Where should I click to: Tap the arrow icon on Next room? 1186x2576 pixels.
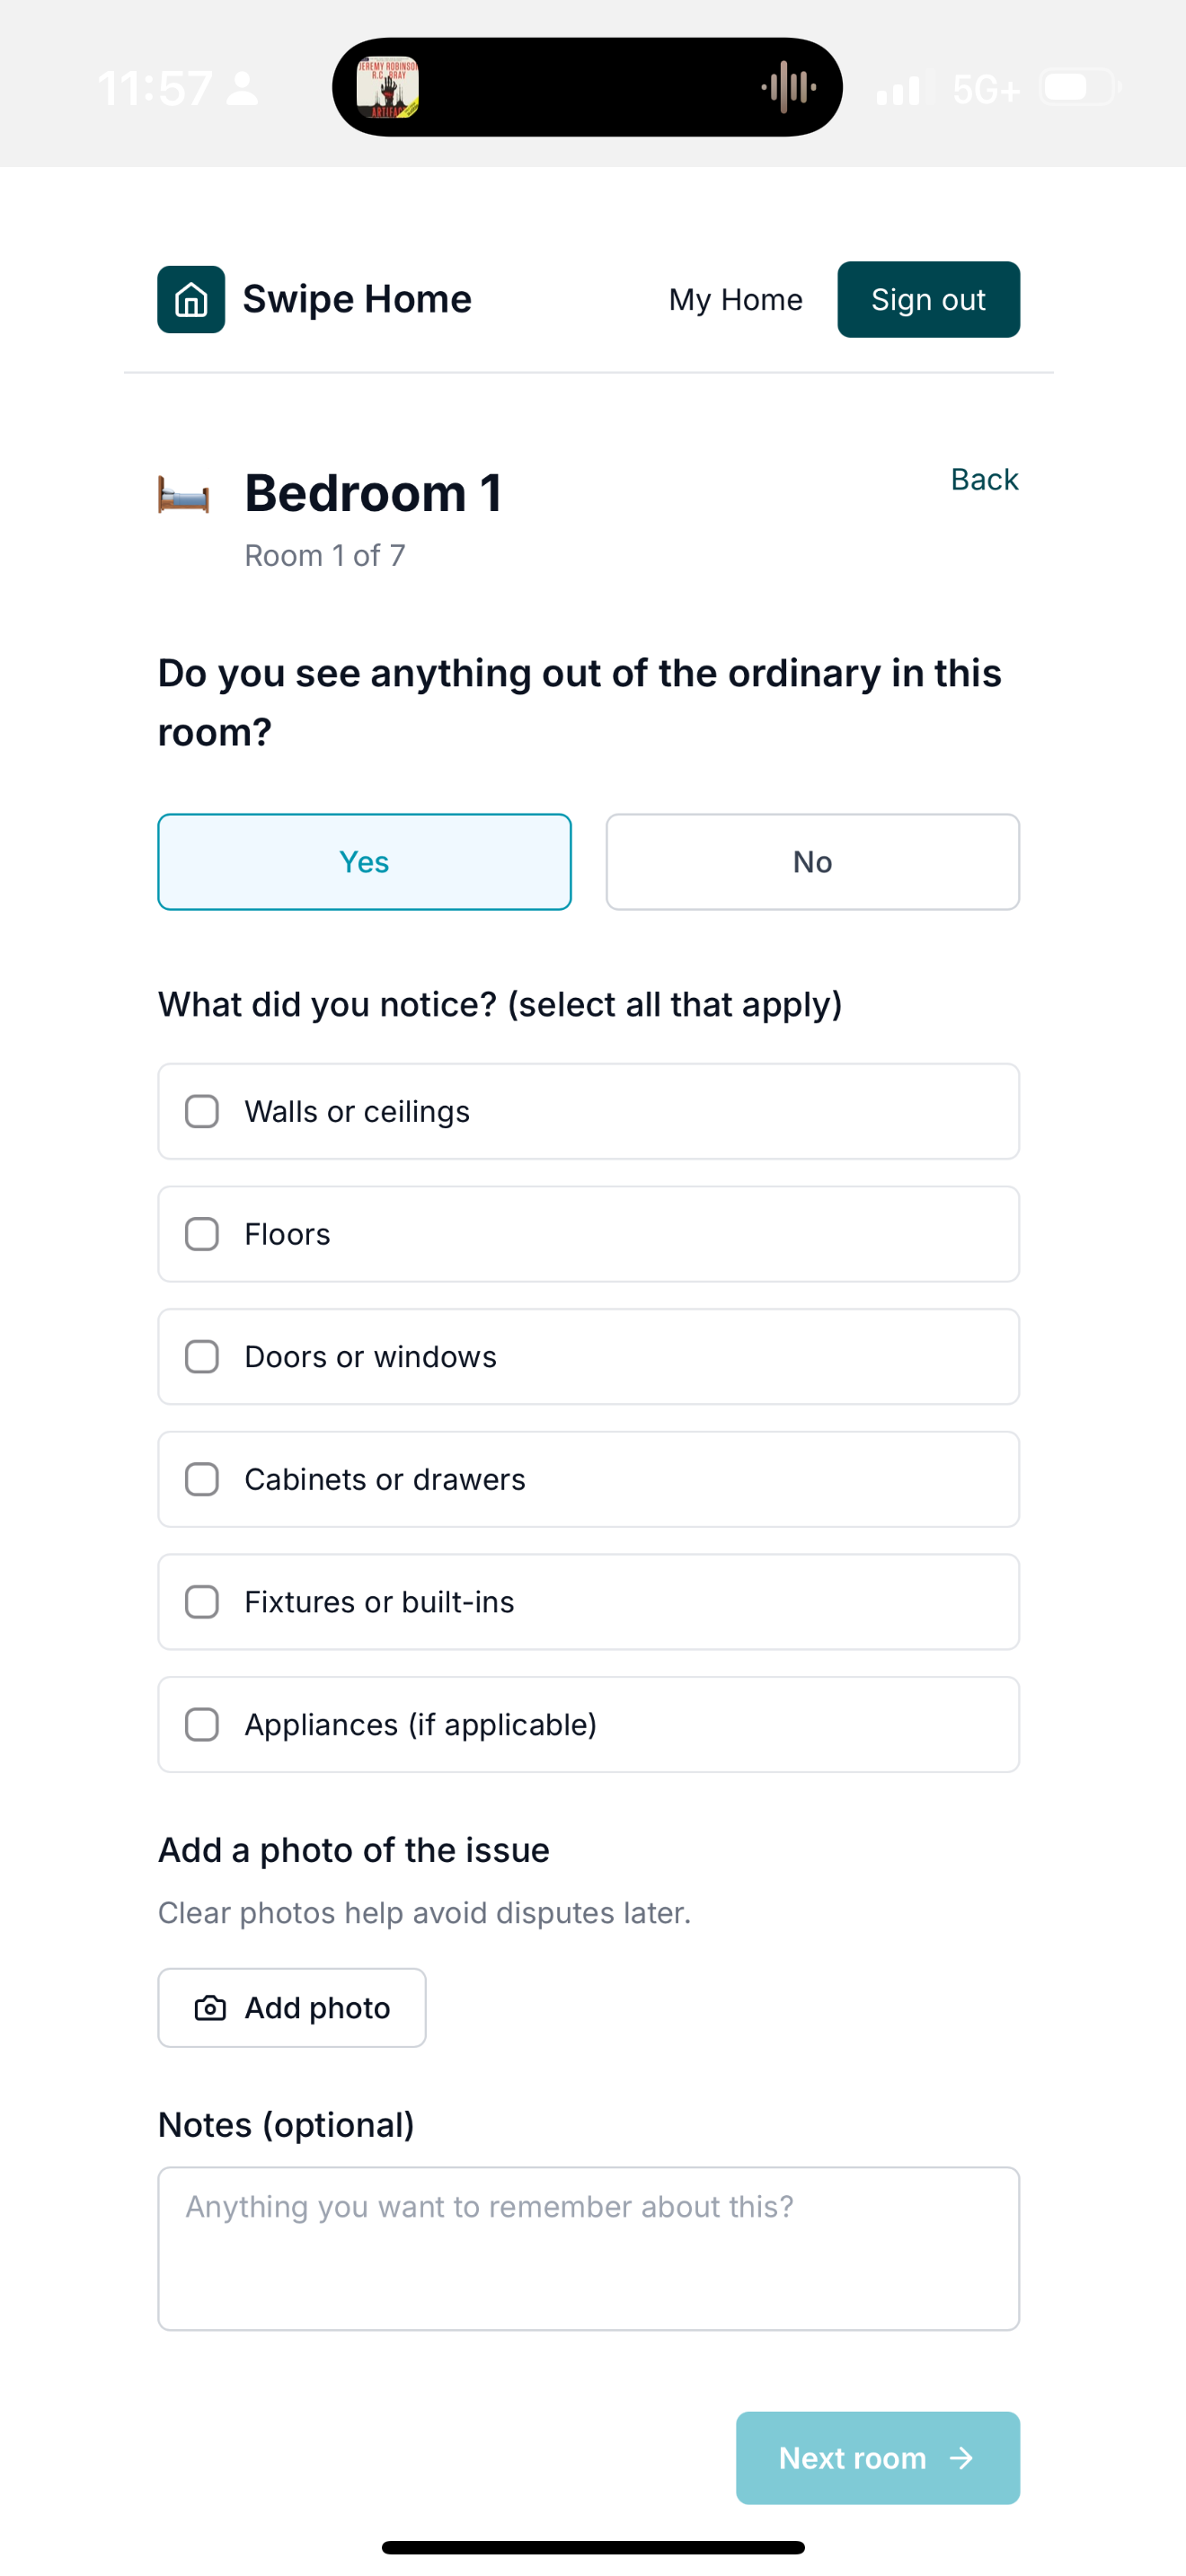(x=961, y=2458)
